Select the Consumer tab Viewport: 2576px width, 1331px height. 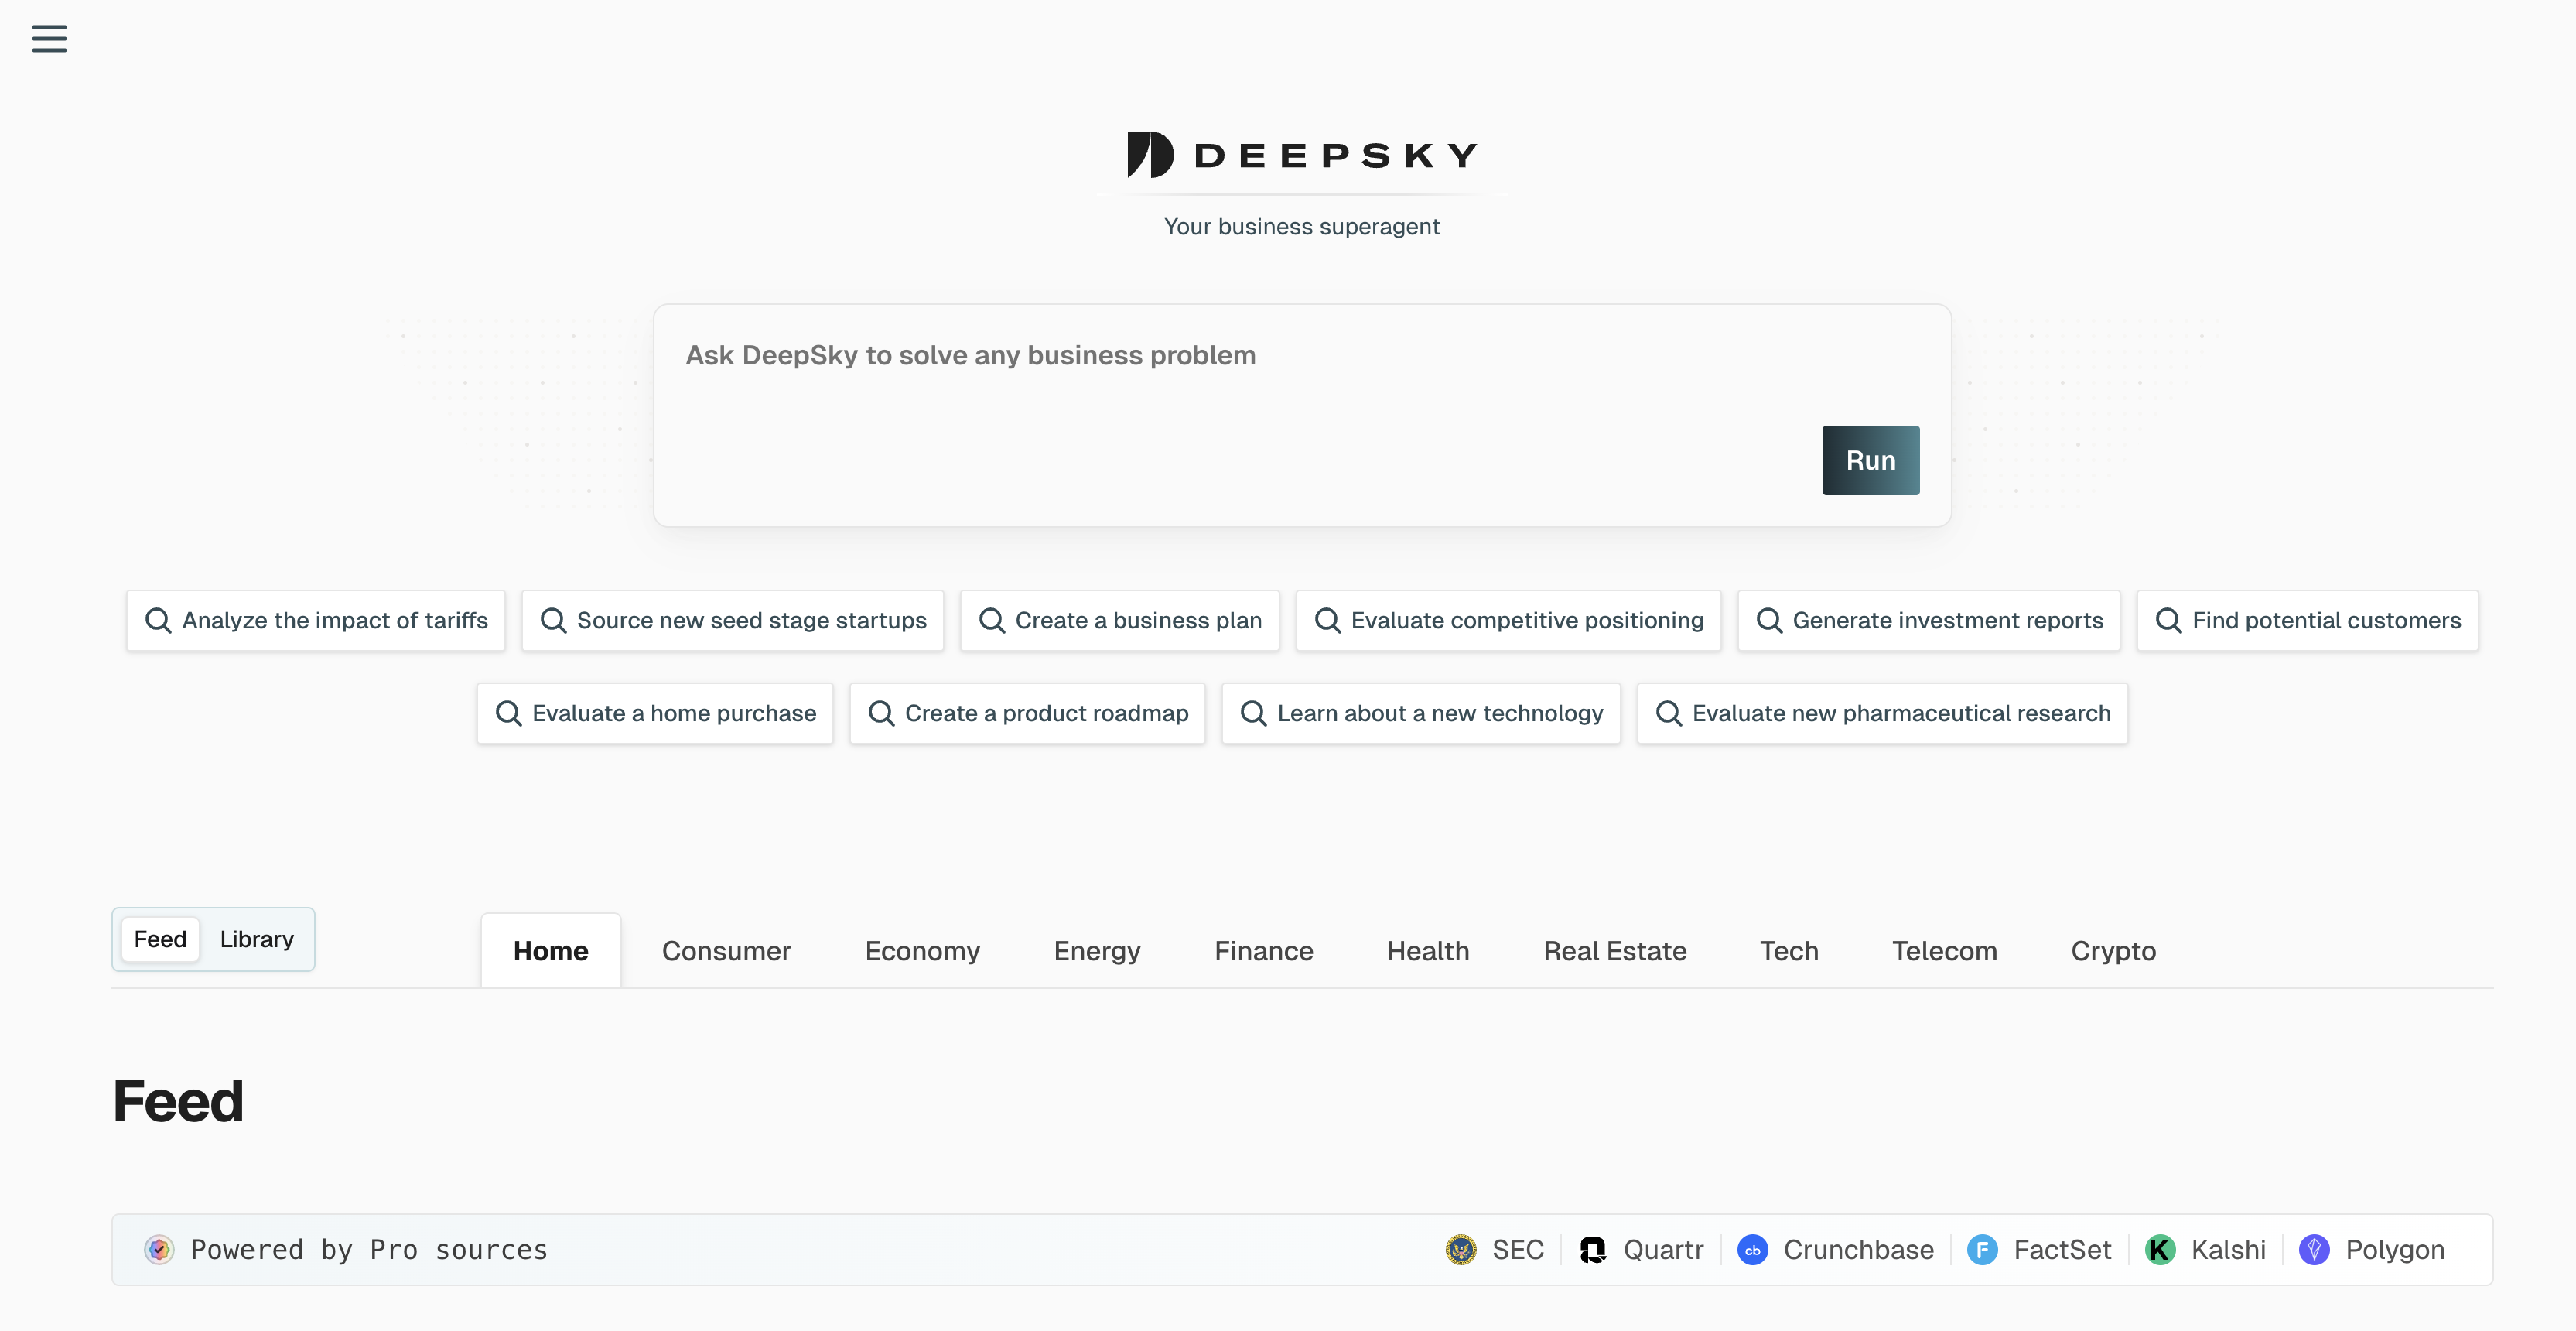[726, 951]
